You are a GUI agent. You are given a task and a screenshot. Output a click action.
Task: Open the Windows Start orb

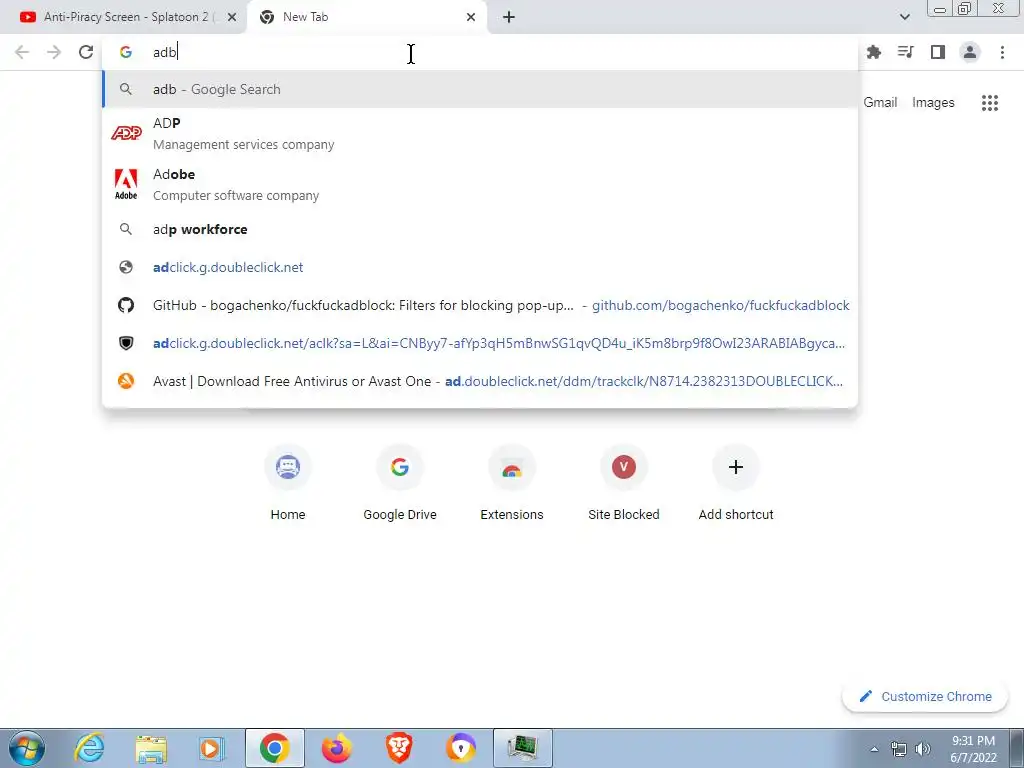[27, 748]
